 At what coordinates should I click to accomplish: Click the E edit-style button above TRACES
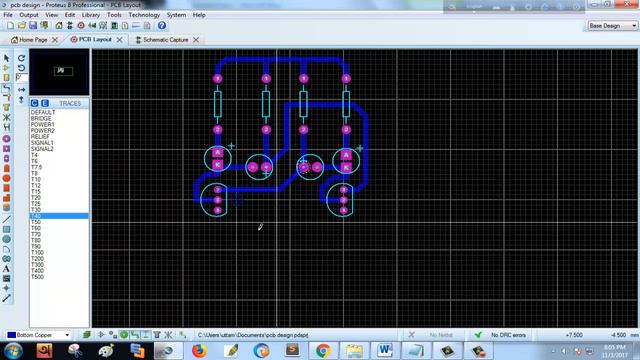[x=45, y=103]
